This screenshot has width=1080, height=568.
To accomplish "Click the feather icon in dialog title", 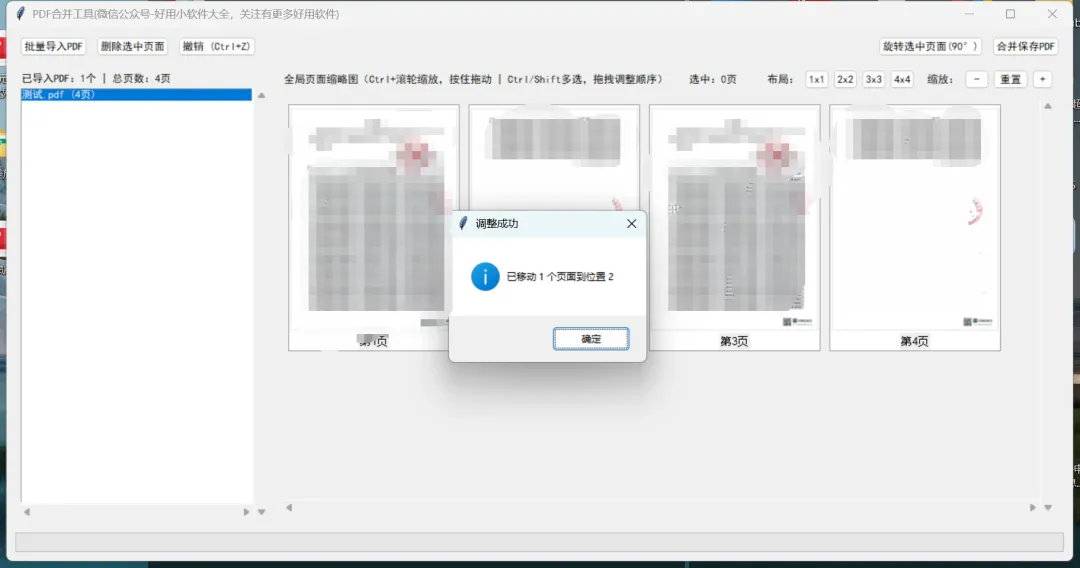I will click(x=464, y=223).
